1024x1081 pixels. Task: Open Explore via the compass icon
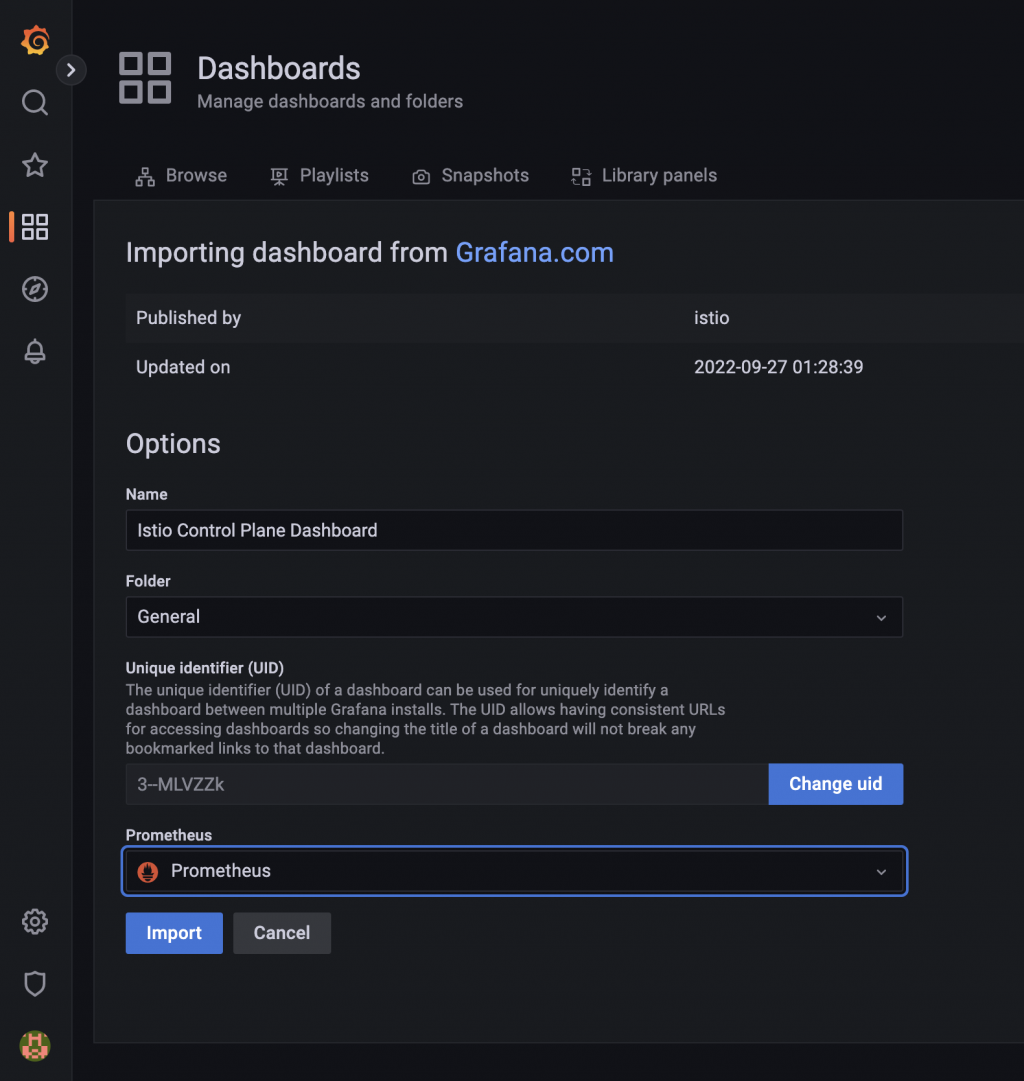(x=35, y=289)
